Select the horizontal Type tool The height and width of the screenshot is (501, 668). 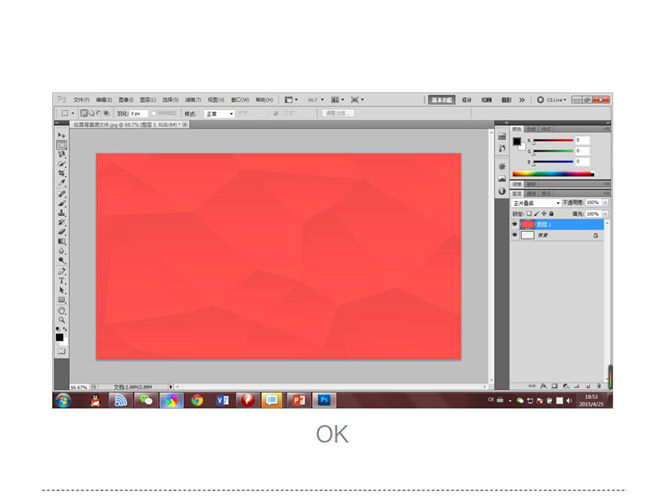pos(61,281)
